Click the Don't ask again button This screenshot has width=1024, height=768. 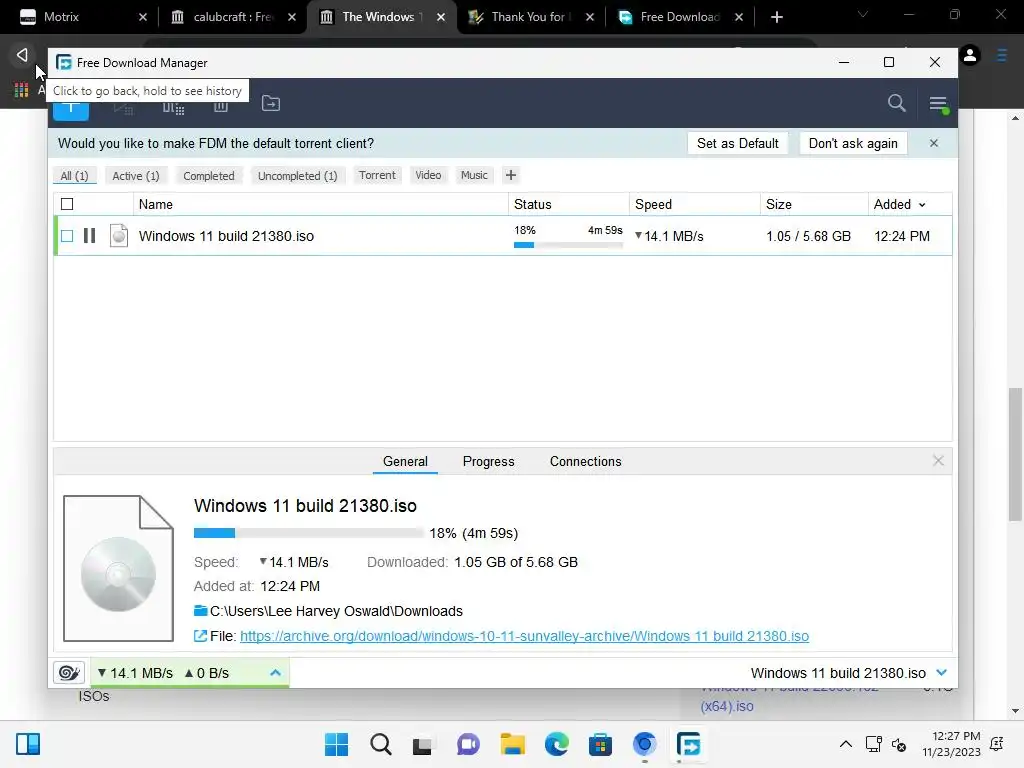pyautogui.click(x=853, y=143)
